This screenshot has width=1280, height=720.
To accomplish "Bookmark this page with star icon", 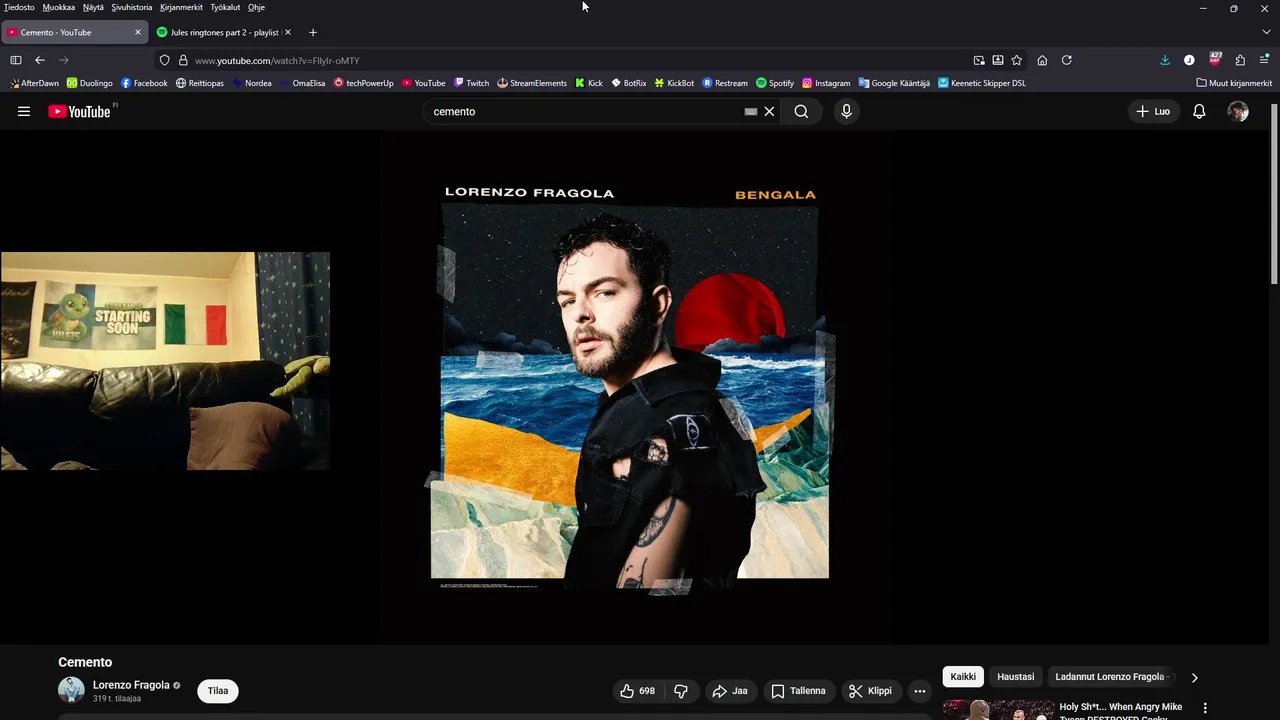I will (1017, 60).
